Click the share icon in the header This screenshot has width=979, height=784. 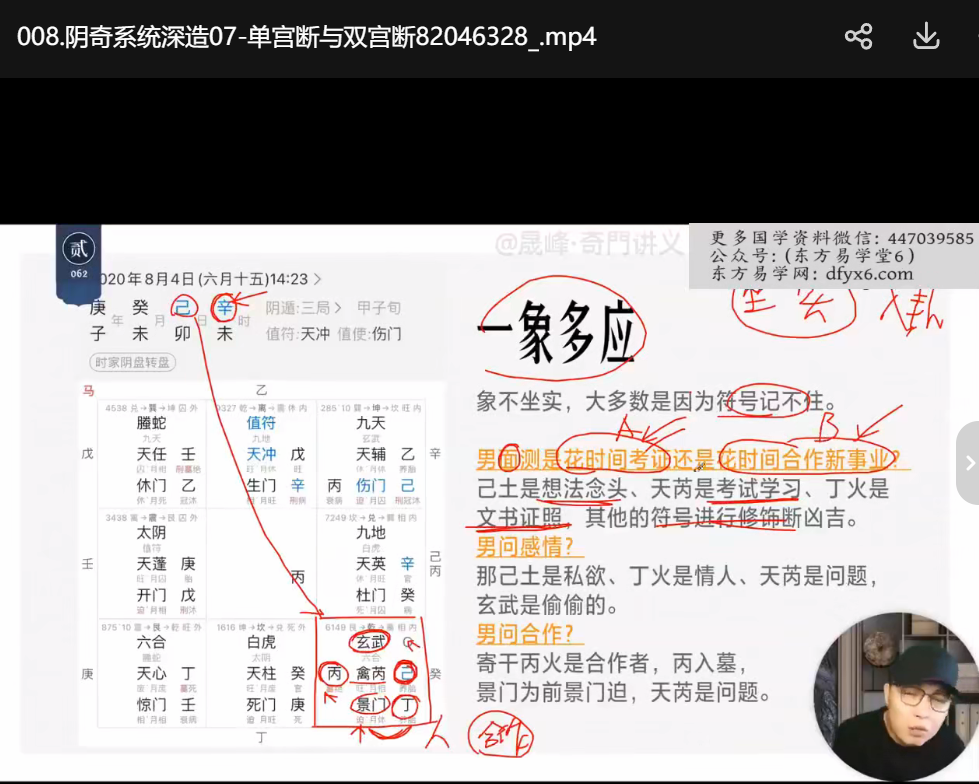tap(858, 38)
